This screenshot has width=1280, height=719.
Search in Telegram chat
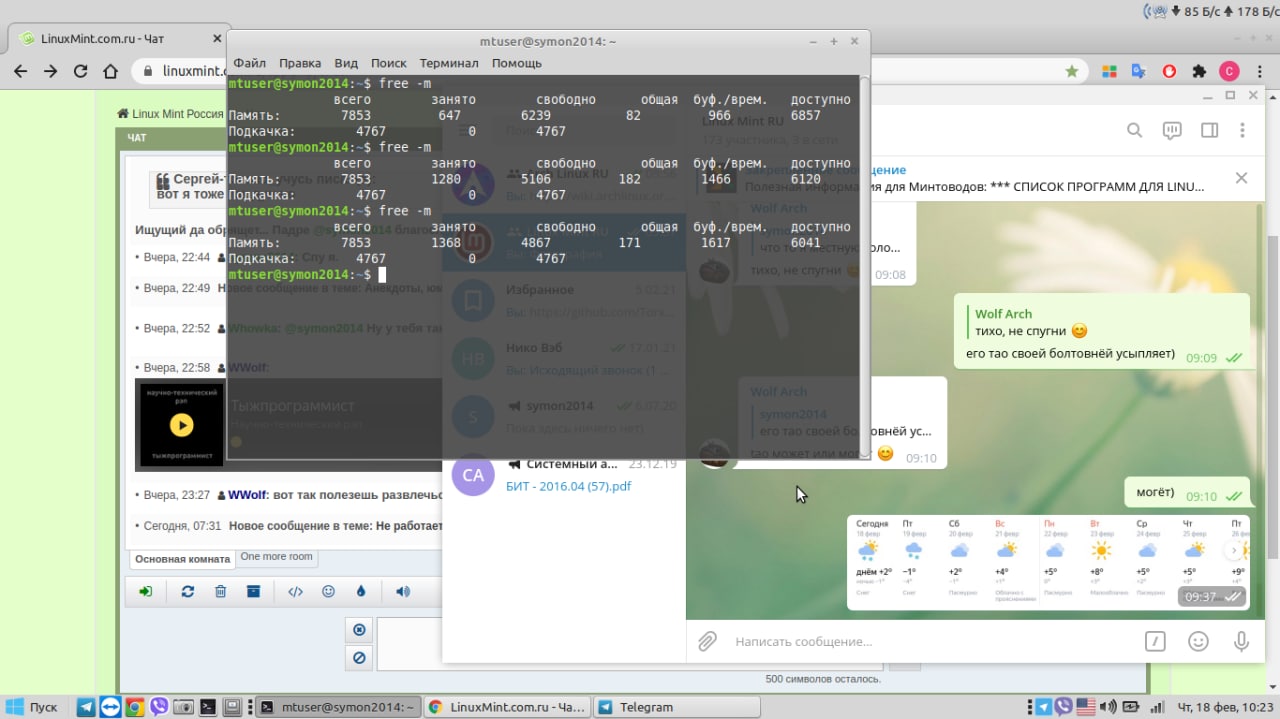click(x=1134, y=130)
